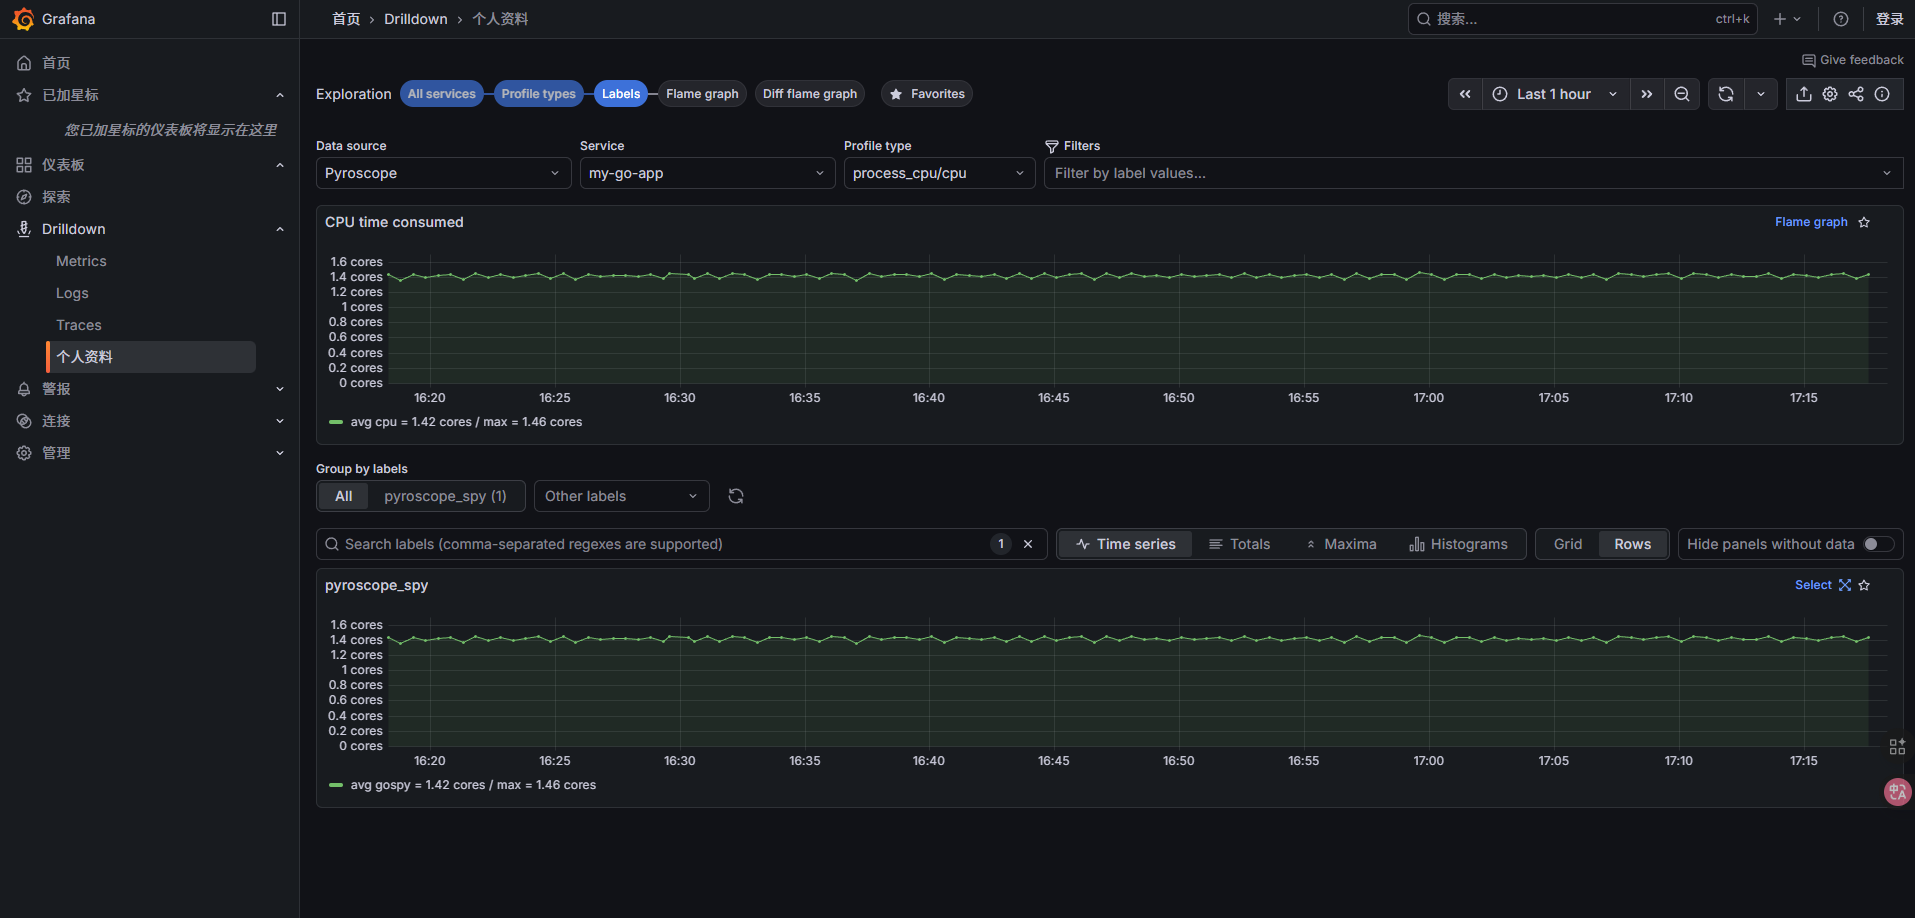This screenshot has width=1915, height=918.
Task: Click the share icon in top toolbar
Action: pyautogui.click(x=1856, y=94)
